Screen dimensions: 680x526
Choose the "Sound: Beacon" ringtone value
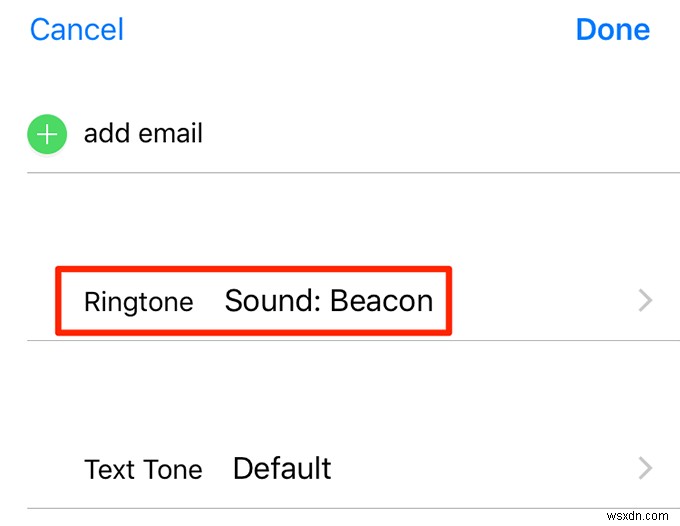click(328, 301)
